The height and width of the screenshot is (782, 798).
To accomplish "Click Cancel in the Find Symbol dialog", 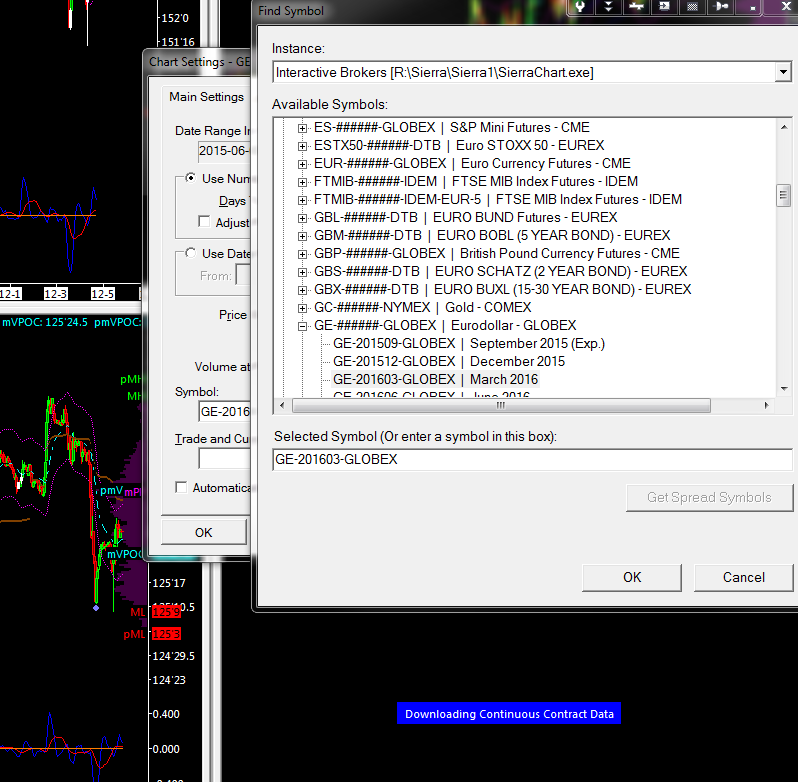I will point(744,577).
